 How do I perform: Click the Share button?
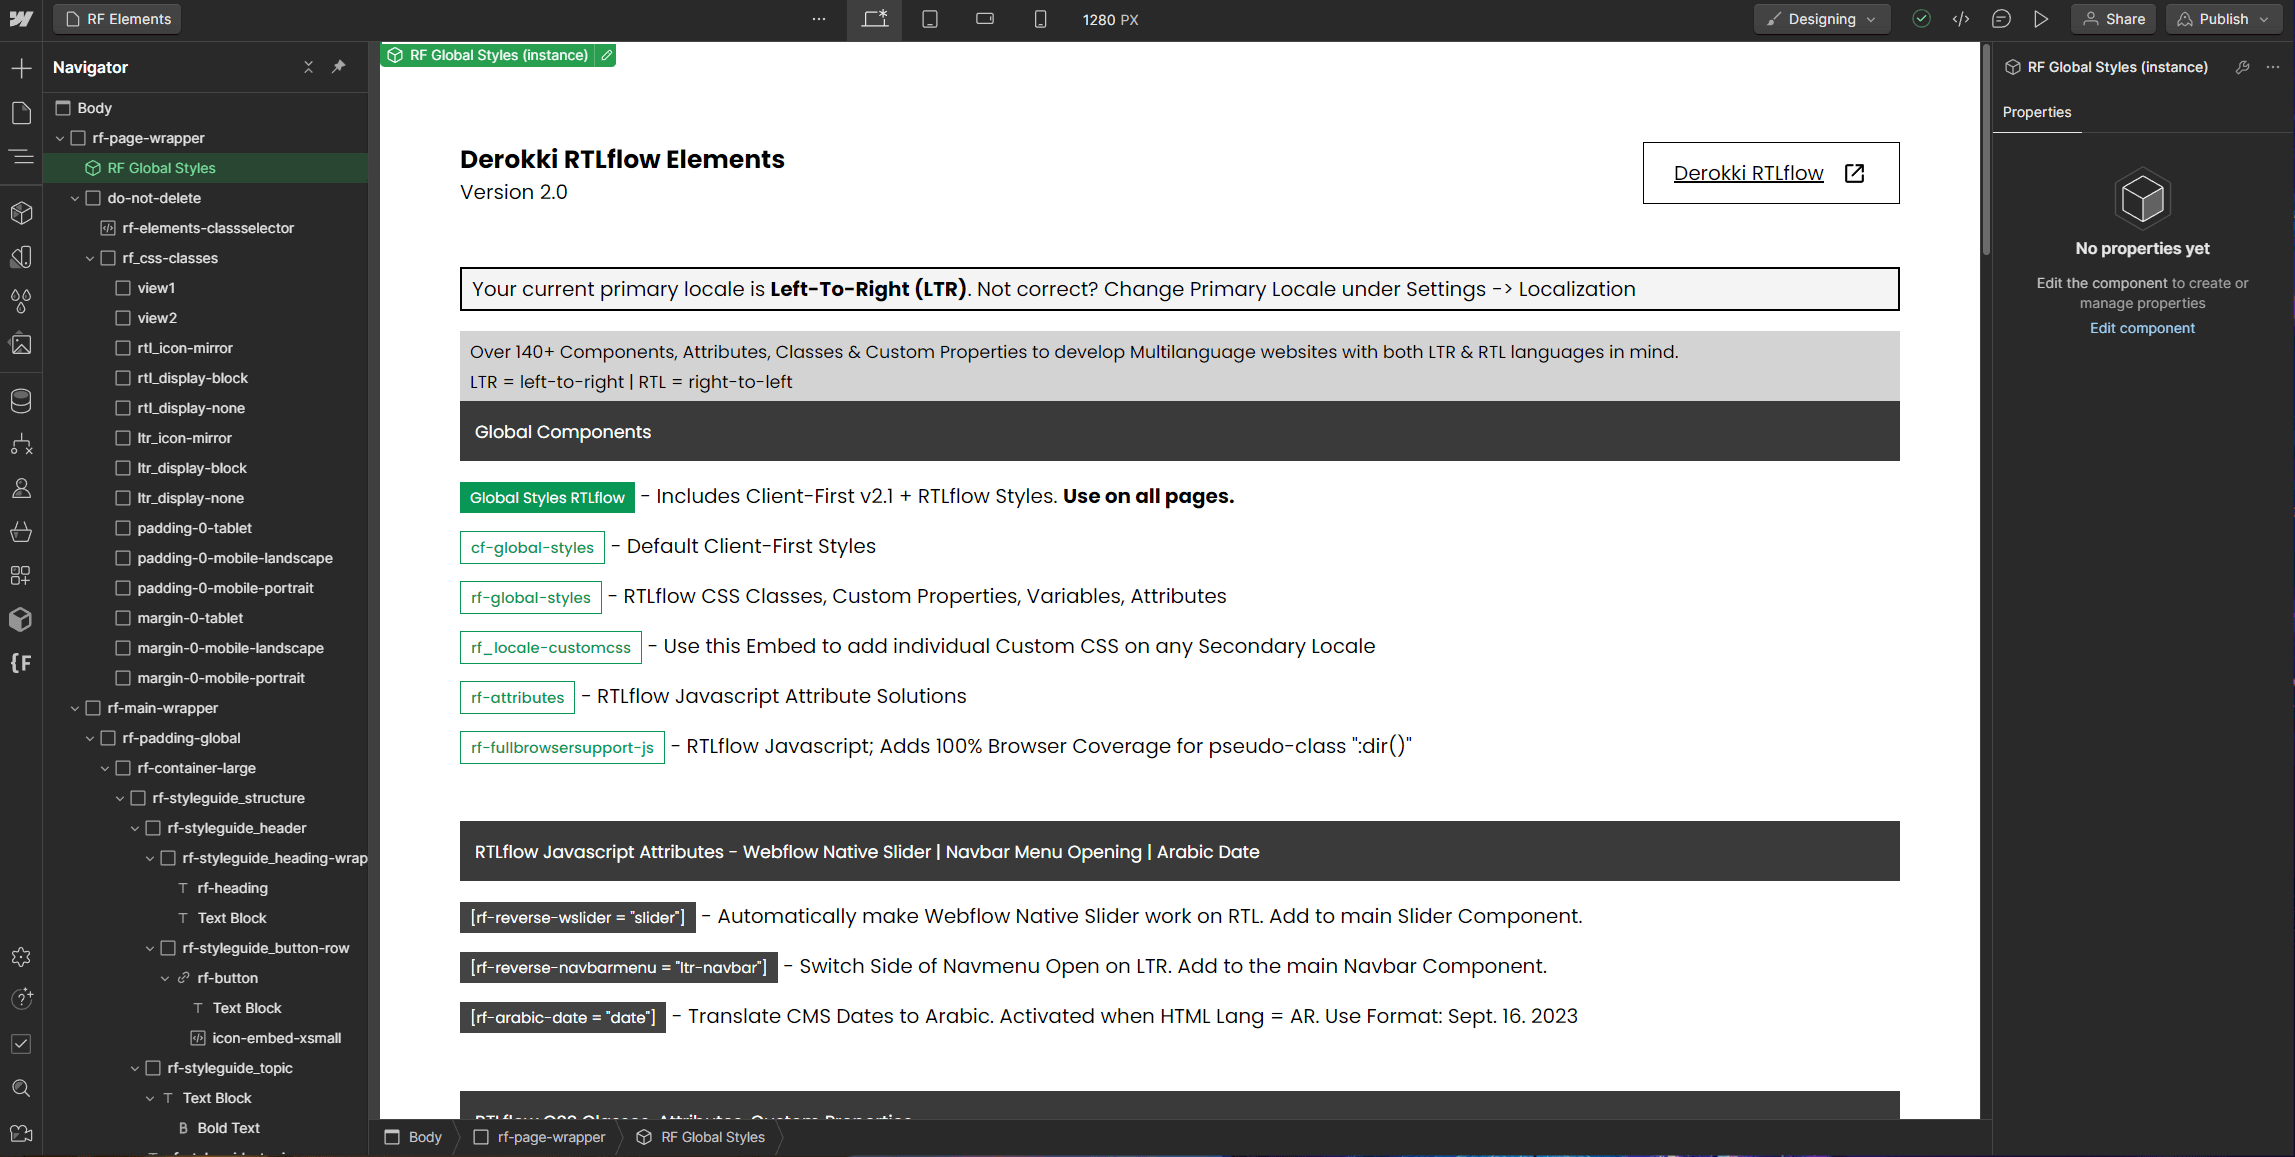coord(2115,19)
